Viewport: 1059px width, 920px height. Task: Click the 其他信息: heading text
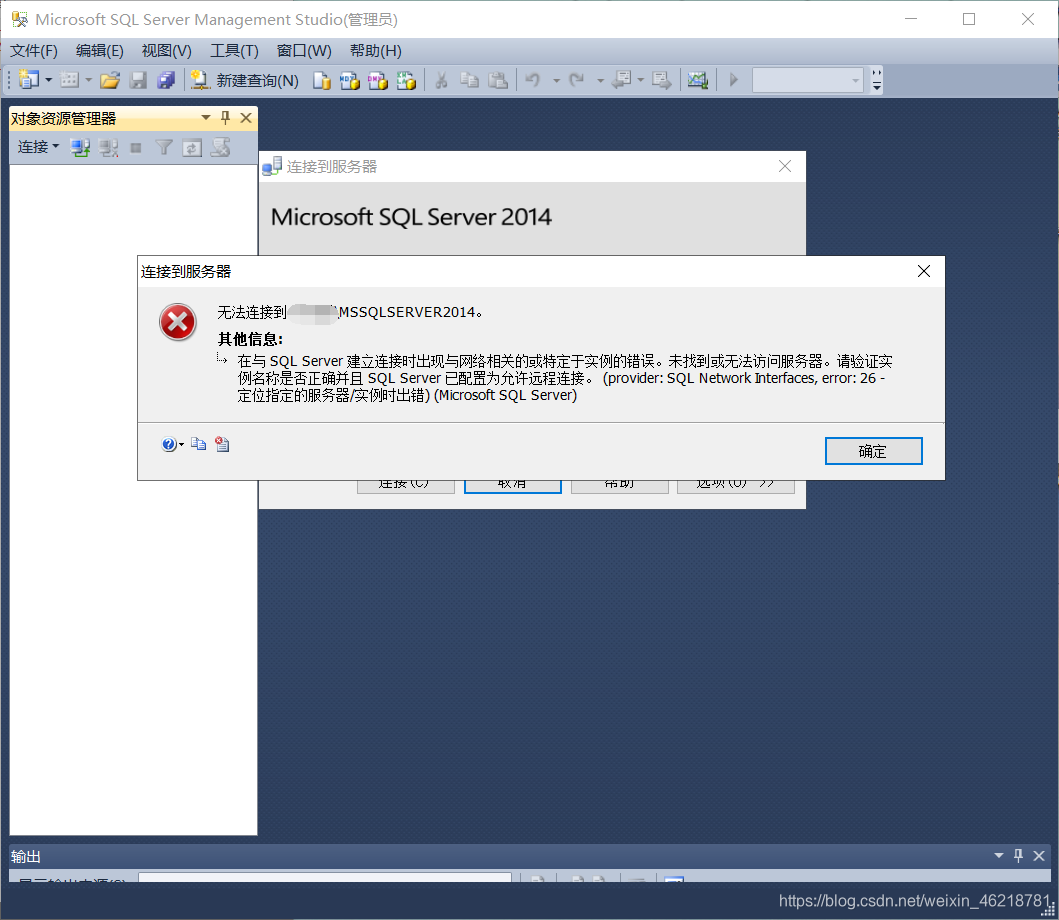tap(250, 339)
